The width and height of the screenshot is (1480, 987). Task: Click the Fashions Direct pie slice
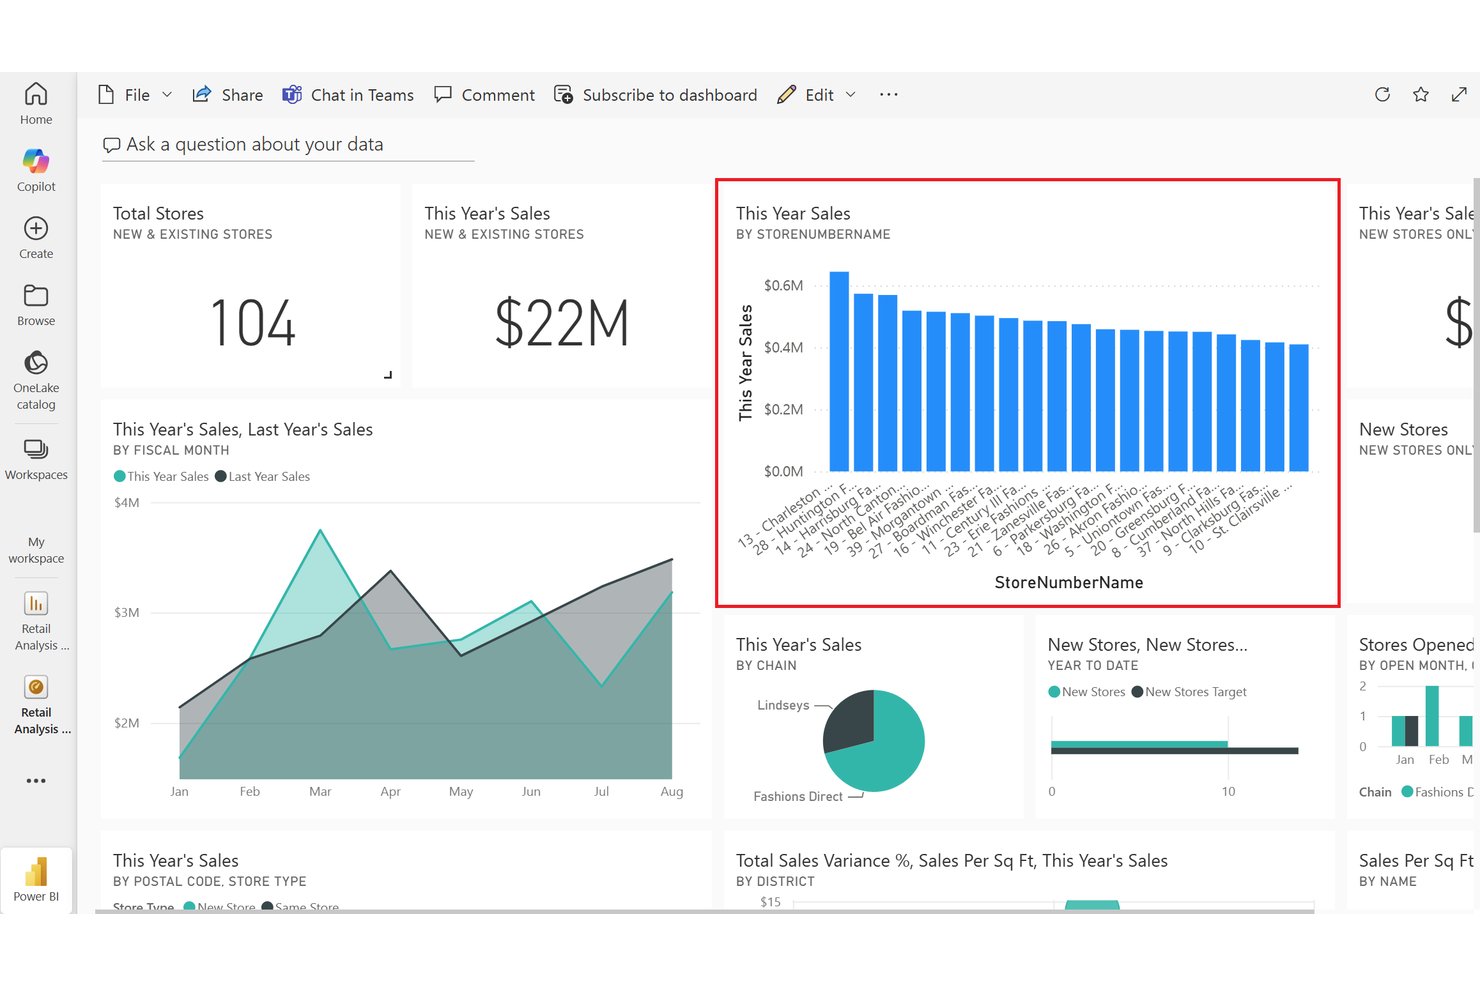[x=885, y=752]
